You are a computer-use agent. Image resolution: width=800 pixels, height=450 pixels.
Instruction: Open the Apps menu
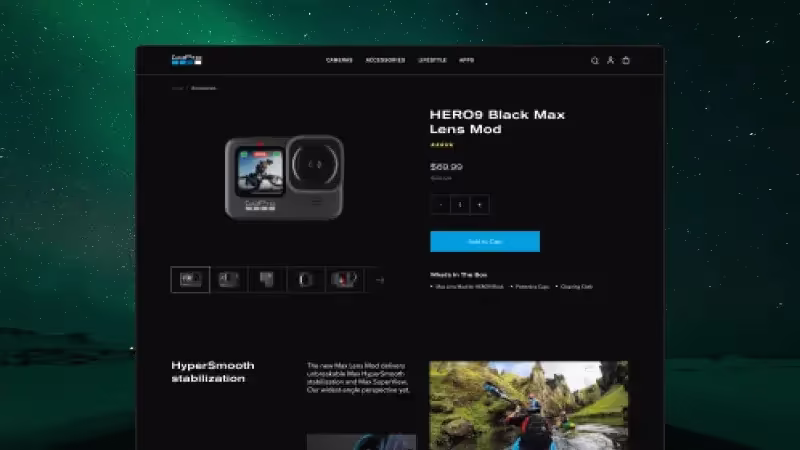[x=466, y=60]
